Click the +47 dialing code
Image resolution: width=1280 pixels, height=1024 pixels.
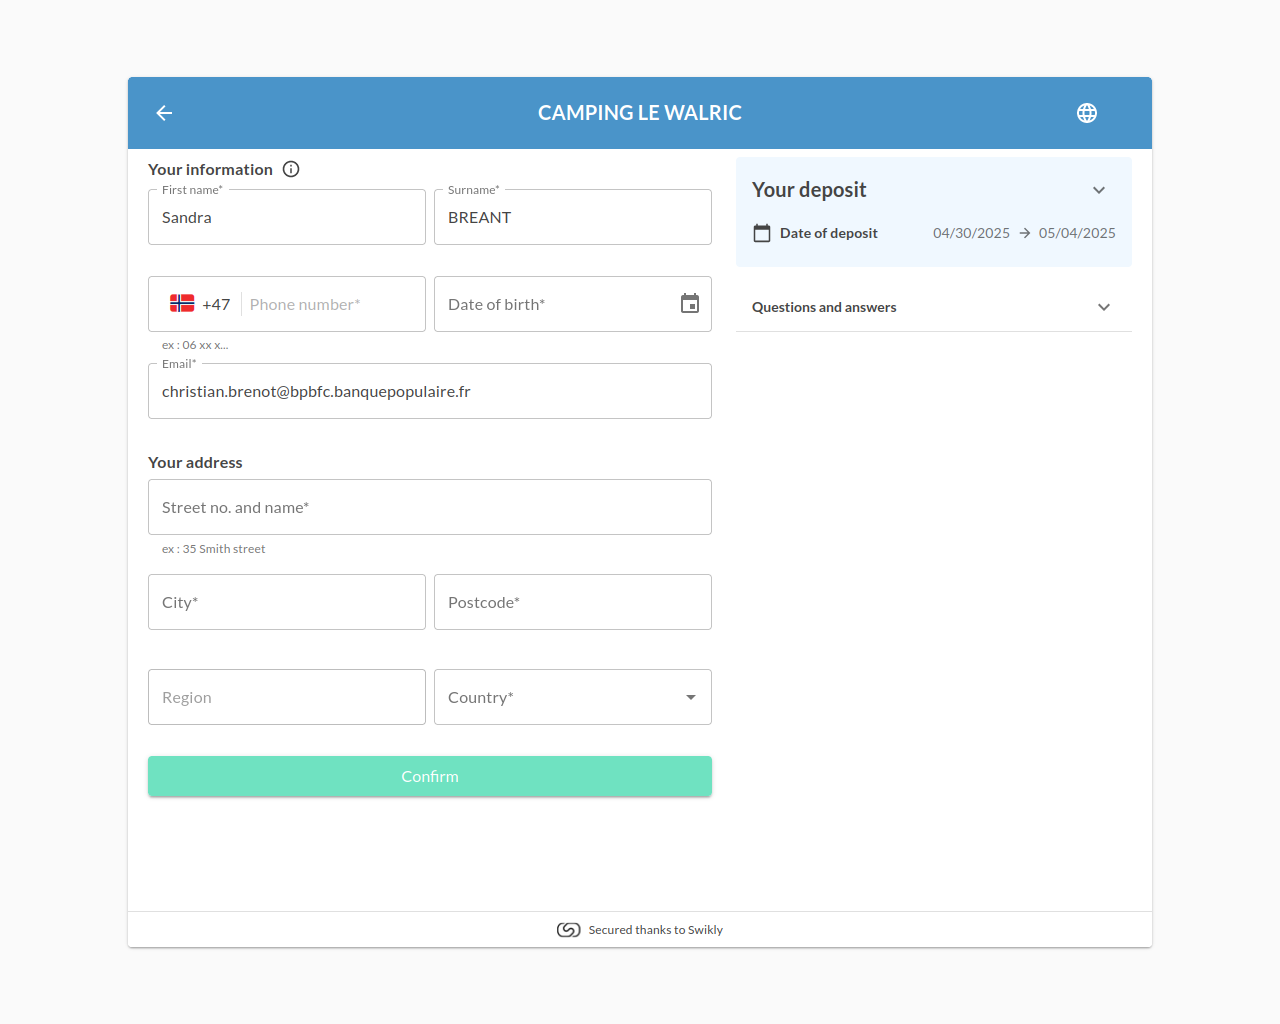point(216,304)
